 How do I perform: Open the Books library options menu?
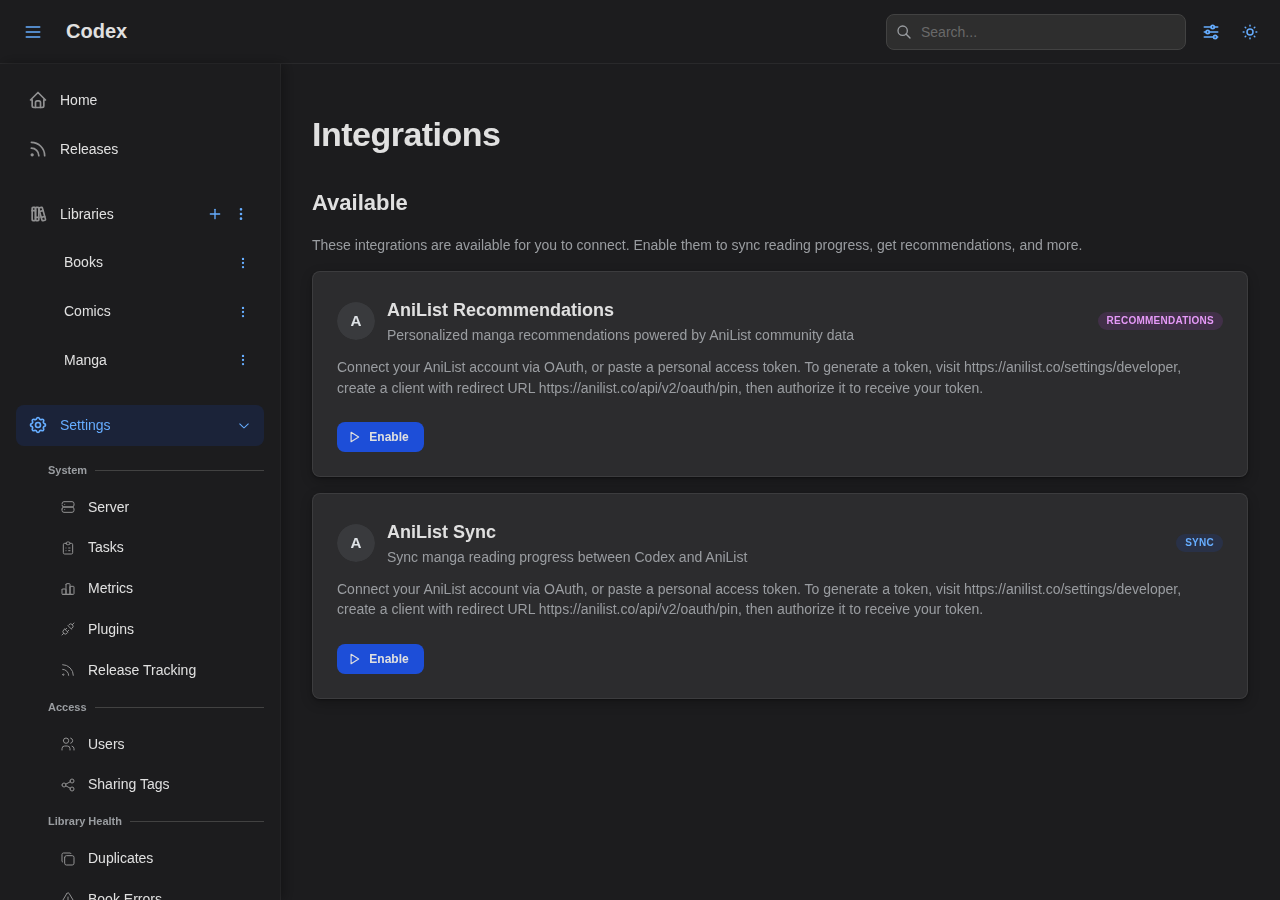pos(242,263)
